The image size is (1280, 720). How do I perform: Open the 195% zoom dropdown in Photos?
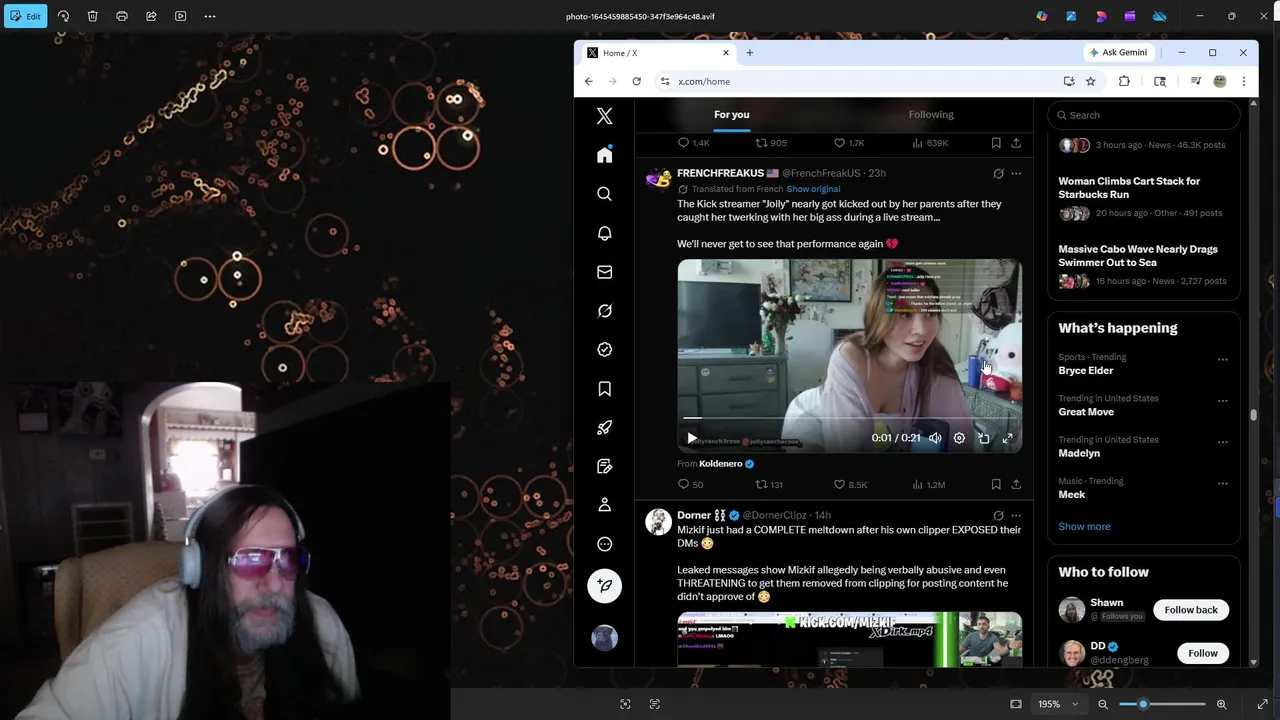click(x=1058, y=704)
